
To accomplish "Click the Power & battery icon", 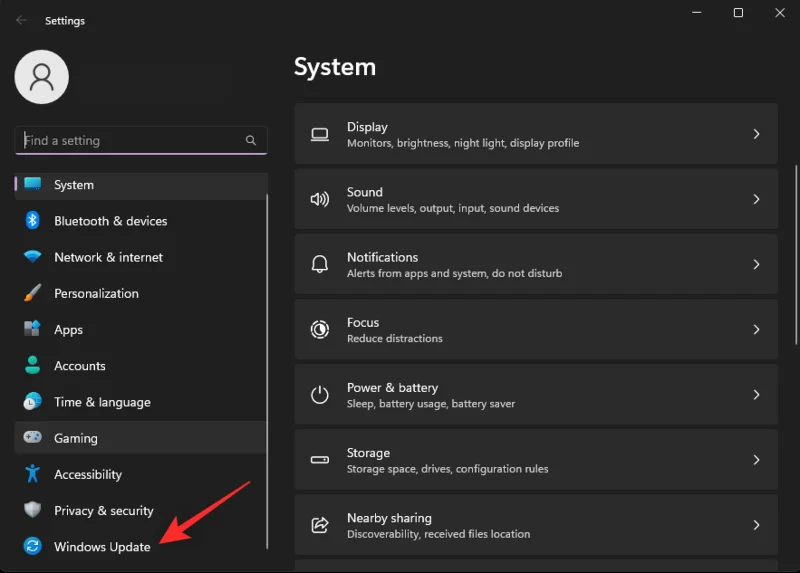I will [320, 394].
